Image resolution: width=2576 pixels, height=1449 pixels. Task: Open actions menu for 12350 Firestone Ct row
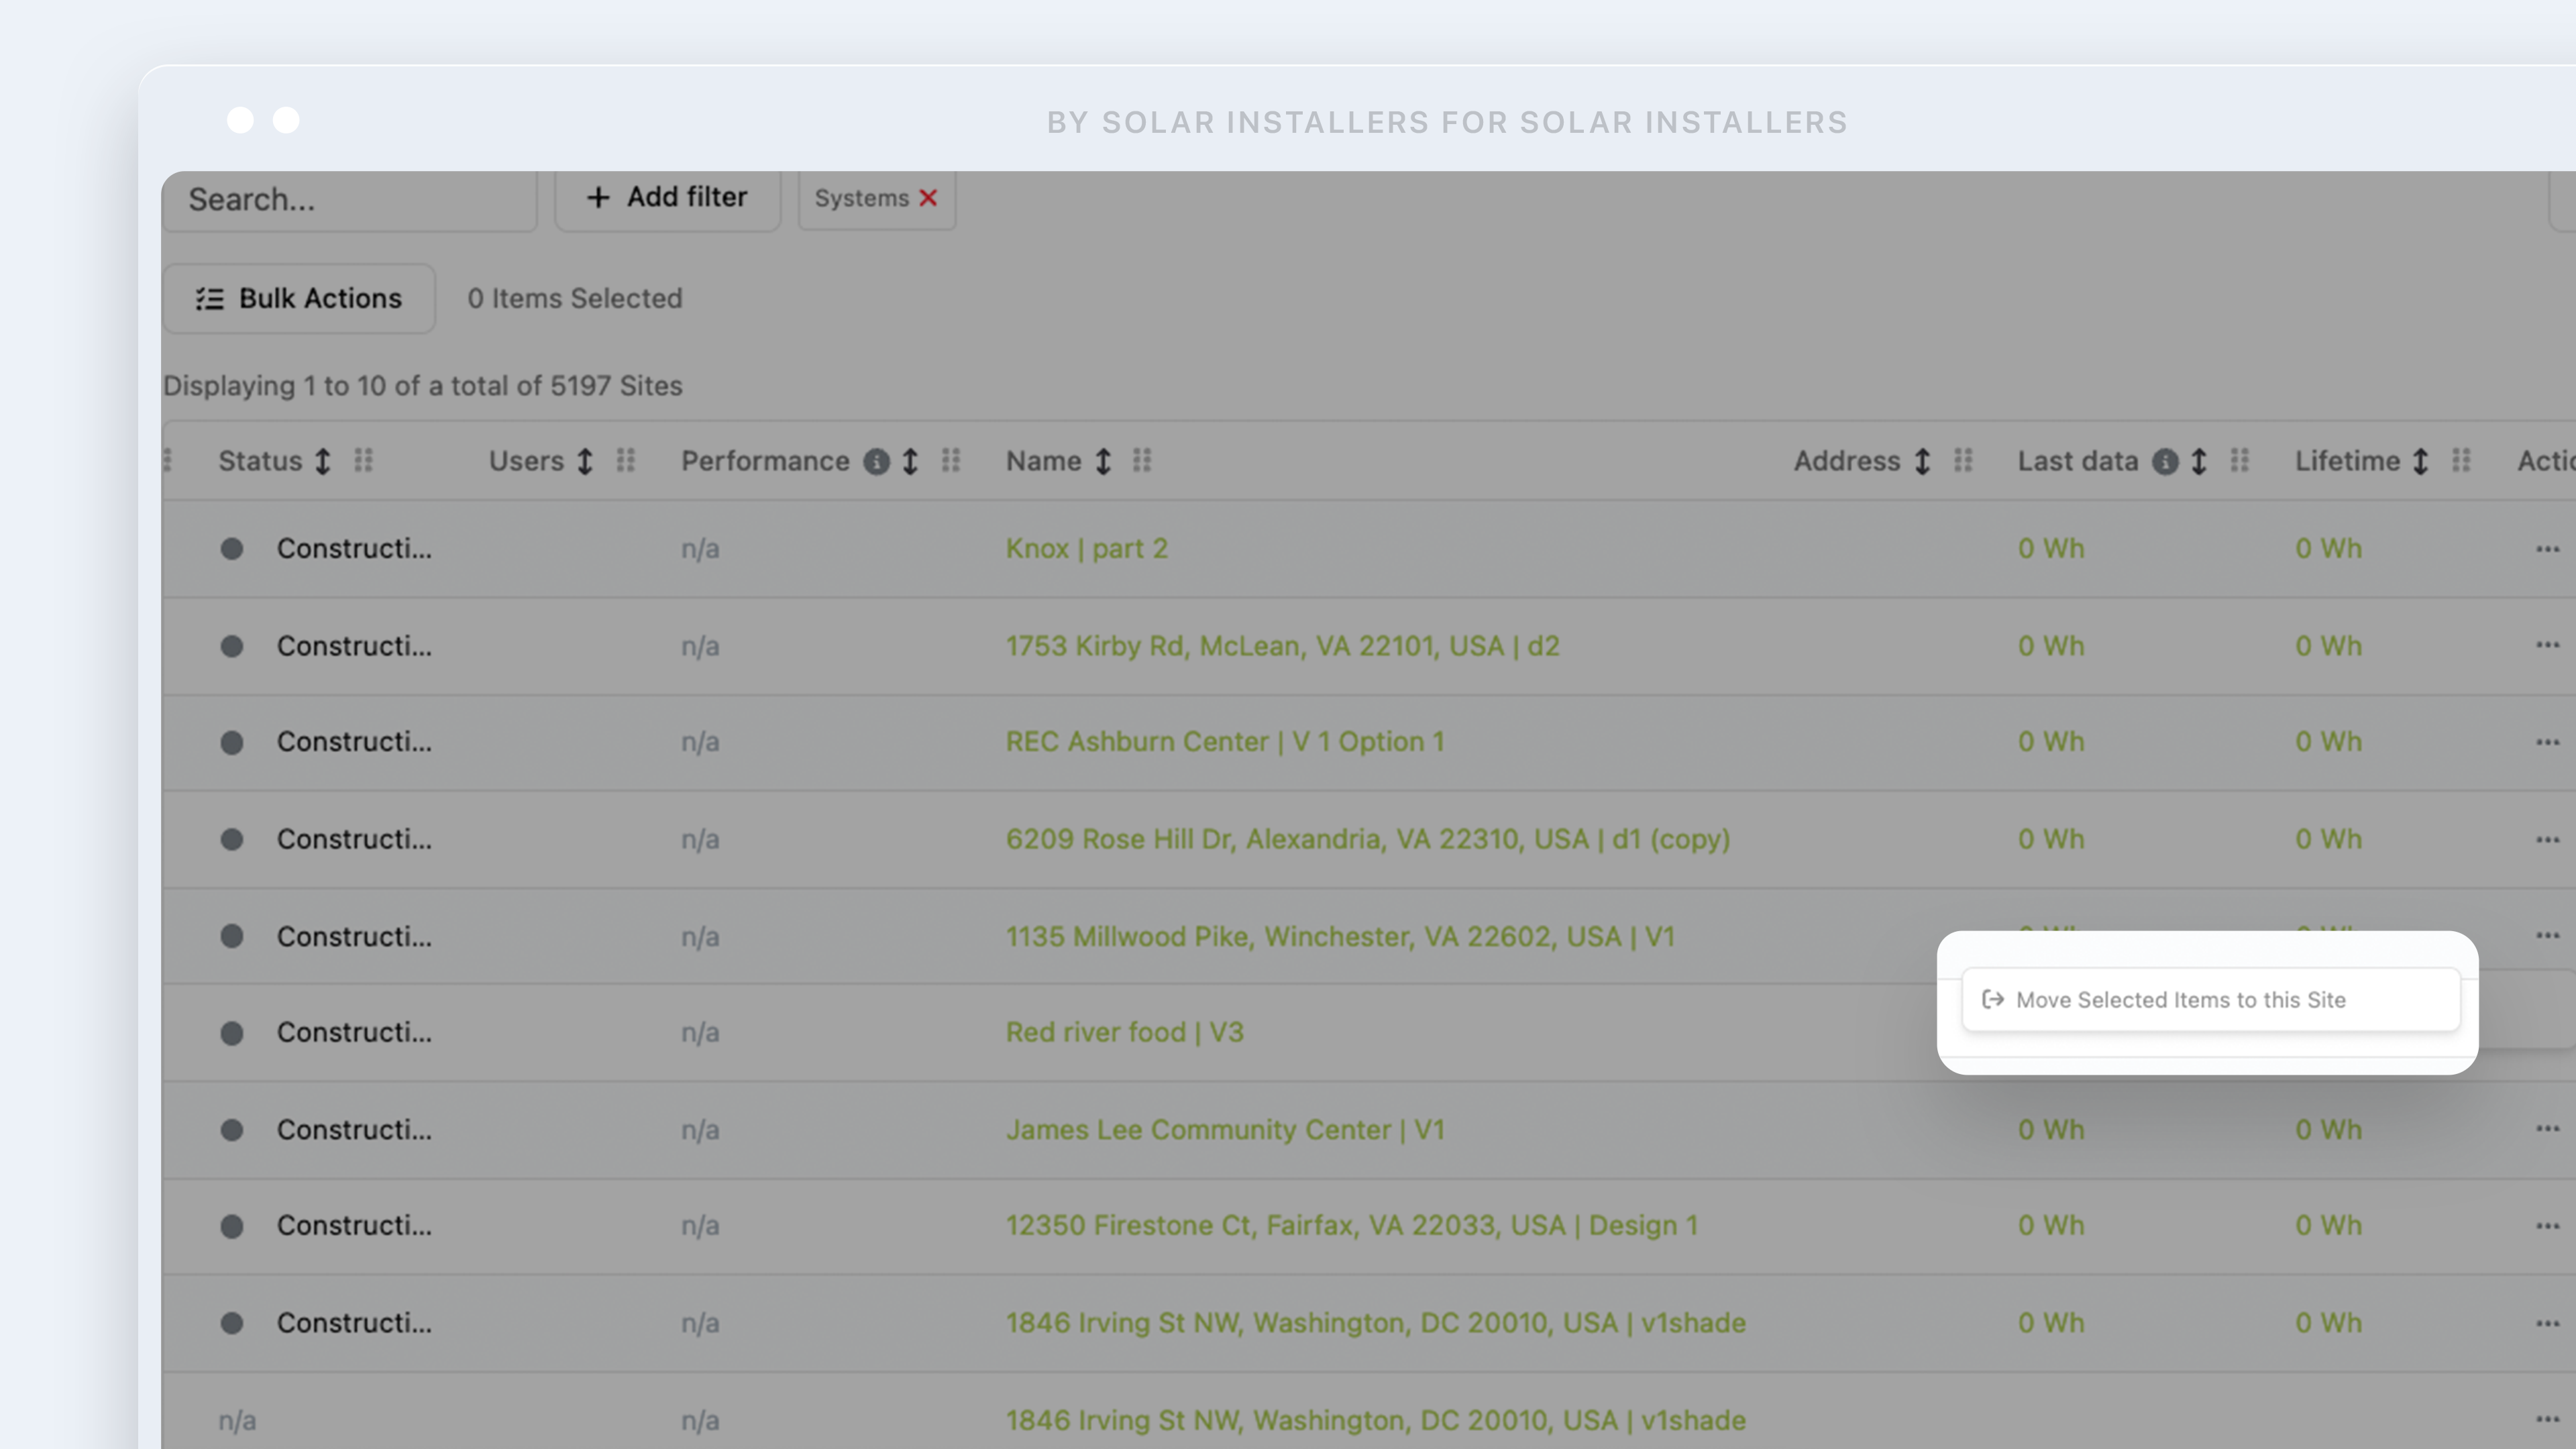2547,1226
